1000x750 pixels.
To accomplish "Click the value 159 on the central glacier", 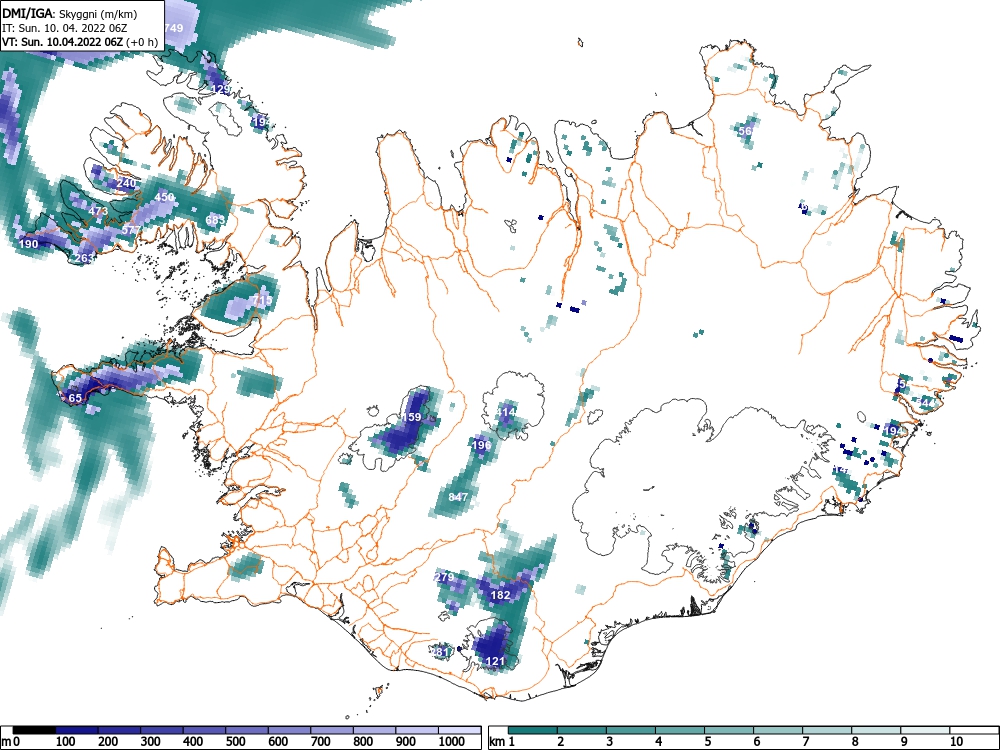I will (x=412, y=417).
